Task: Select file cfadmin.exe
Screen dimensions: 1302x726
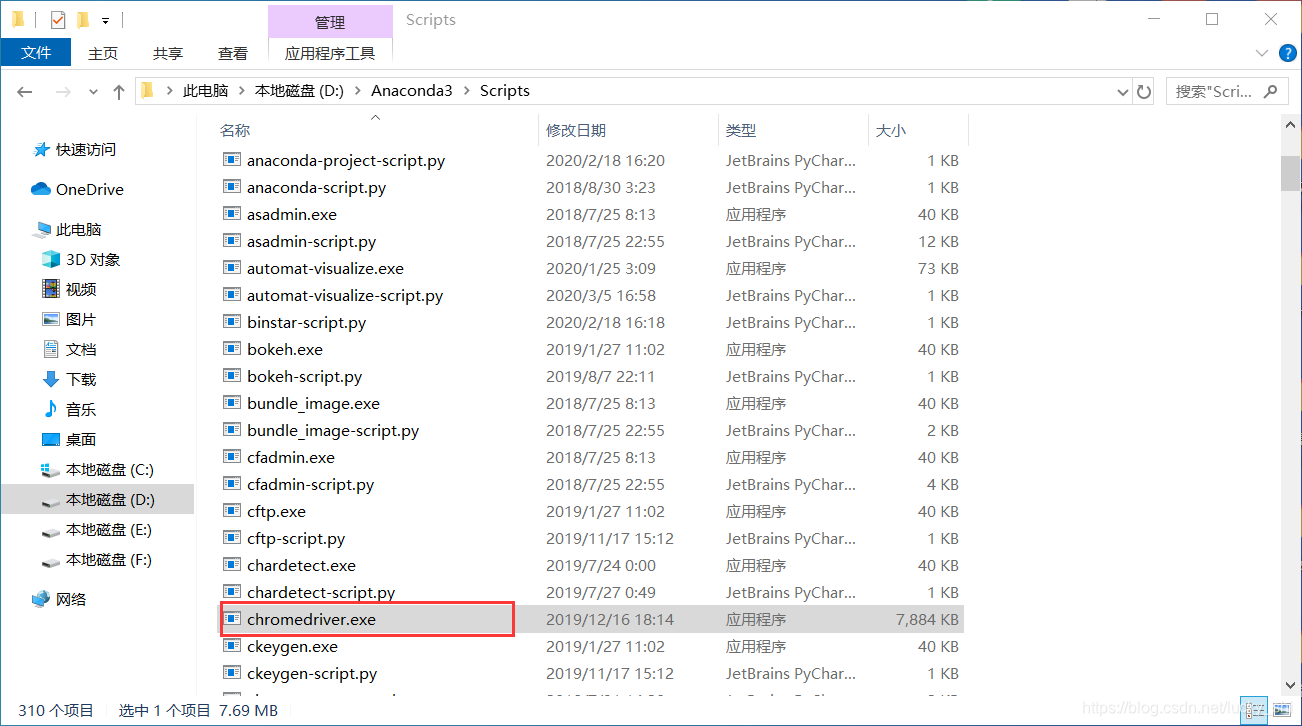Action: coord(291,457)
